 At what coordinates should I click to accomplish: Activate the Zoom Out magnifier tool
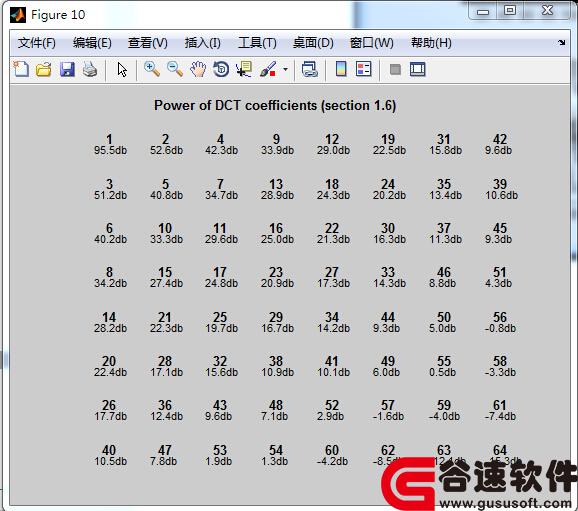coord(175,69)
